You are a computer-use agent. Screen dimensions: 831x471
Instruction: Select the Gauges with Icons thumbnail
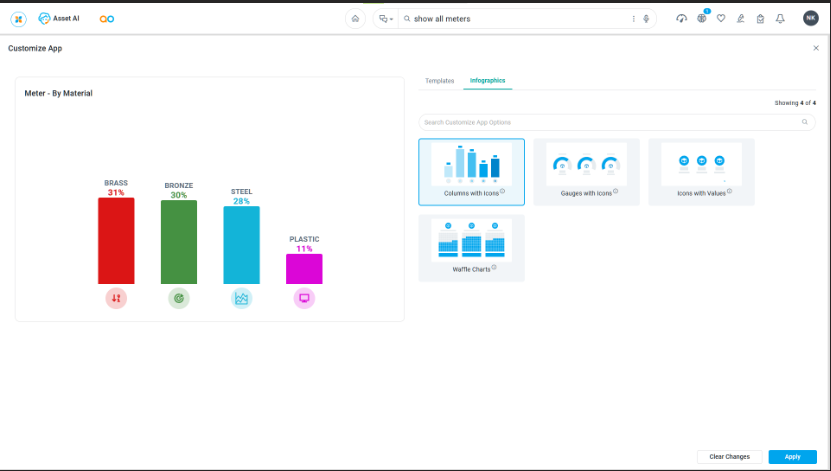point(586,171)
